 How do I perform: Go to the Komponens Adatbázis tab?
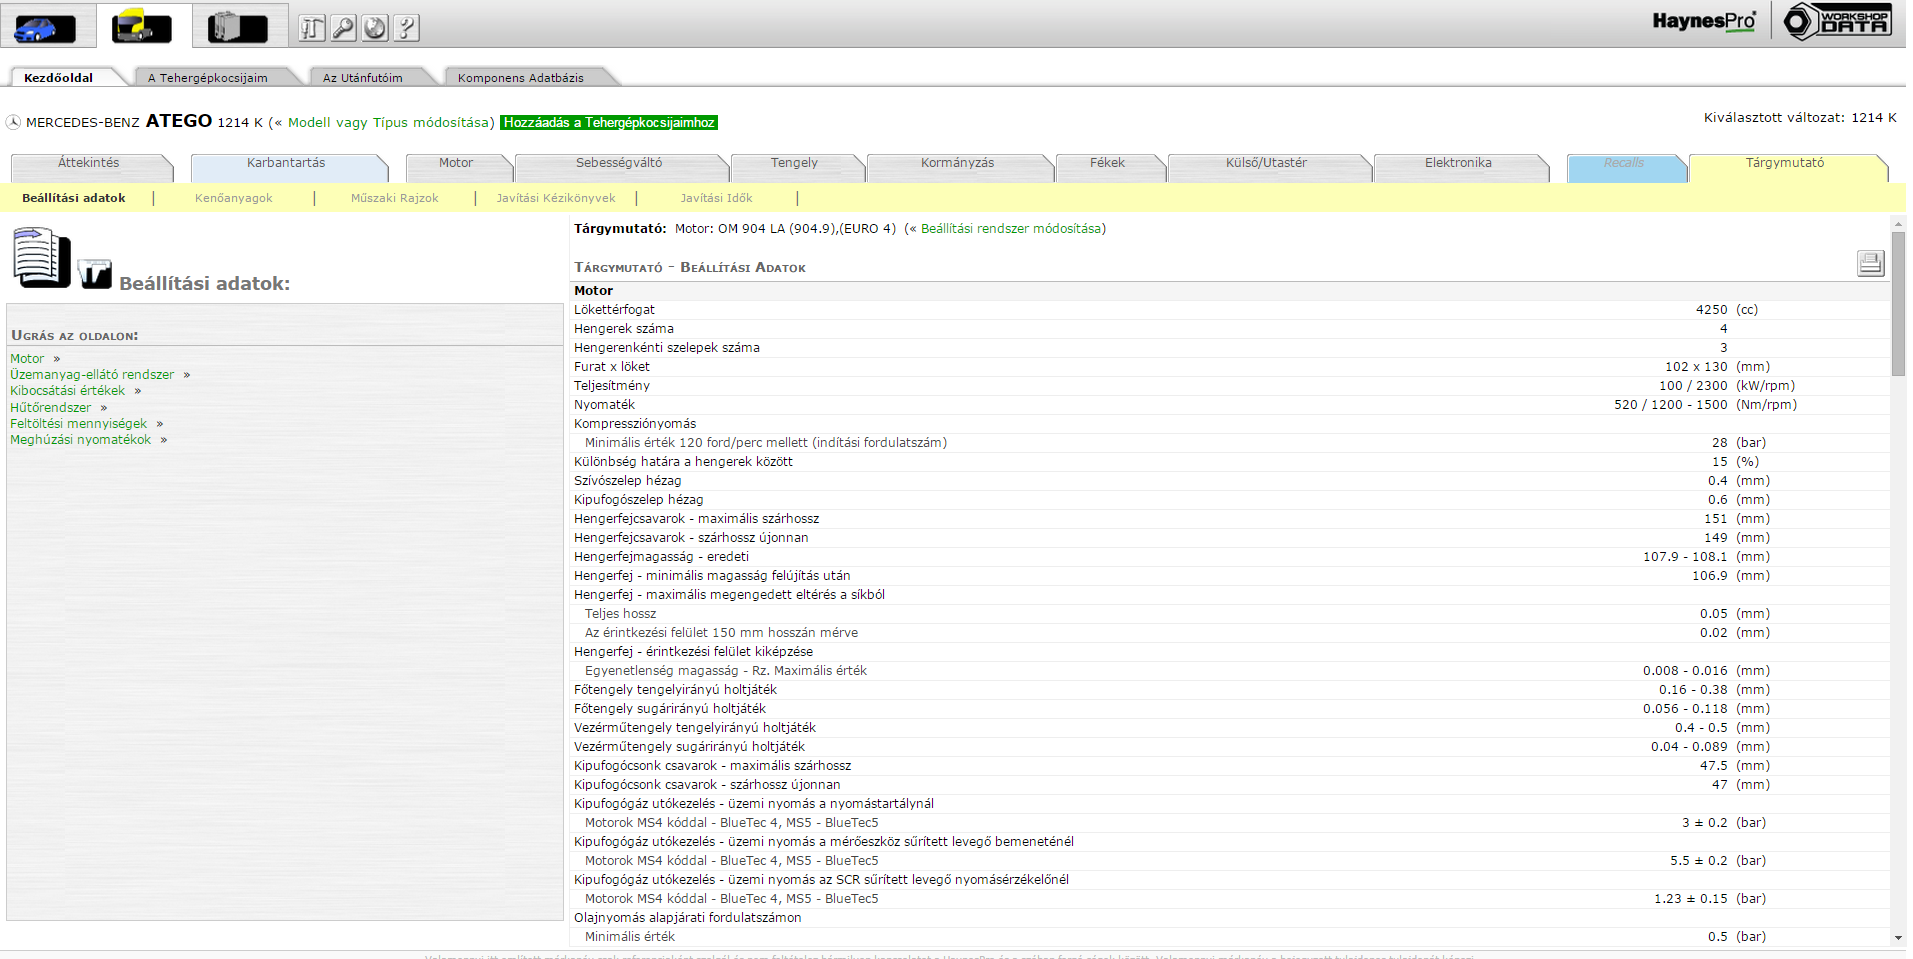click(x=520, y=78)
